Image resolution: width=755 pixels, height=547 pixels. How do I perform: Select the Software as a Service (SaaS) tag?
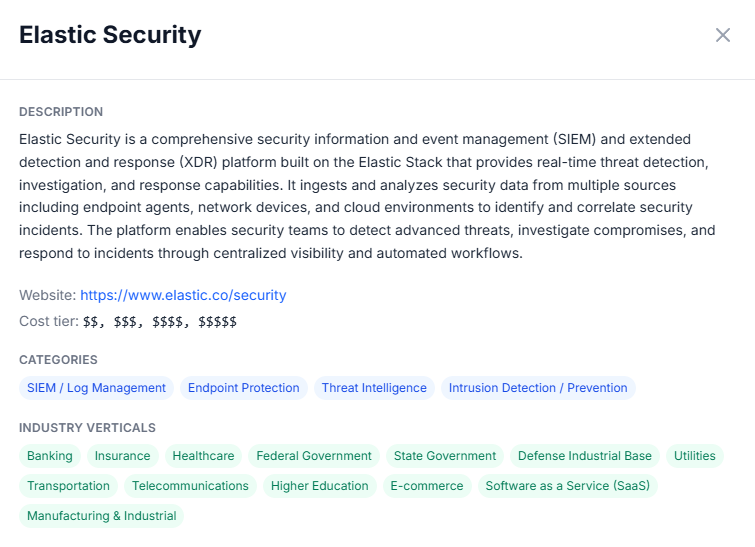pyautogui.click(x=568, y=486)
